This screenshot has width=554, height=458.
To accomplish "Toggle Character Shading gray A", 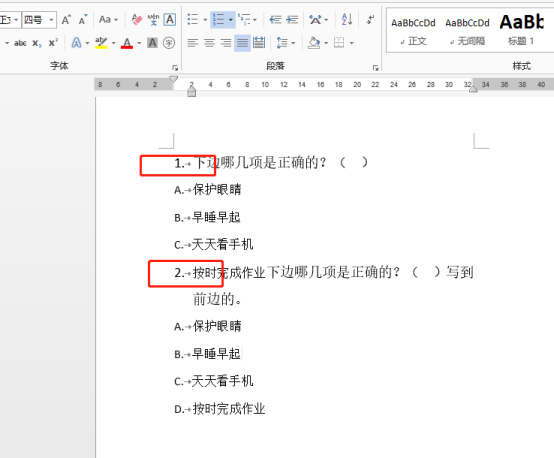I will click(152, 43).
